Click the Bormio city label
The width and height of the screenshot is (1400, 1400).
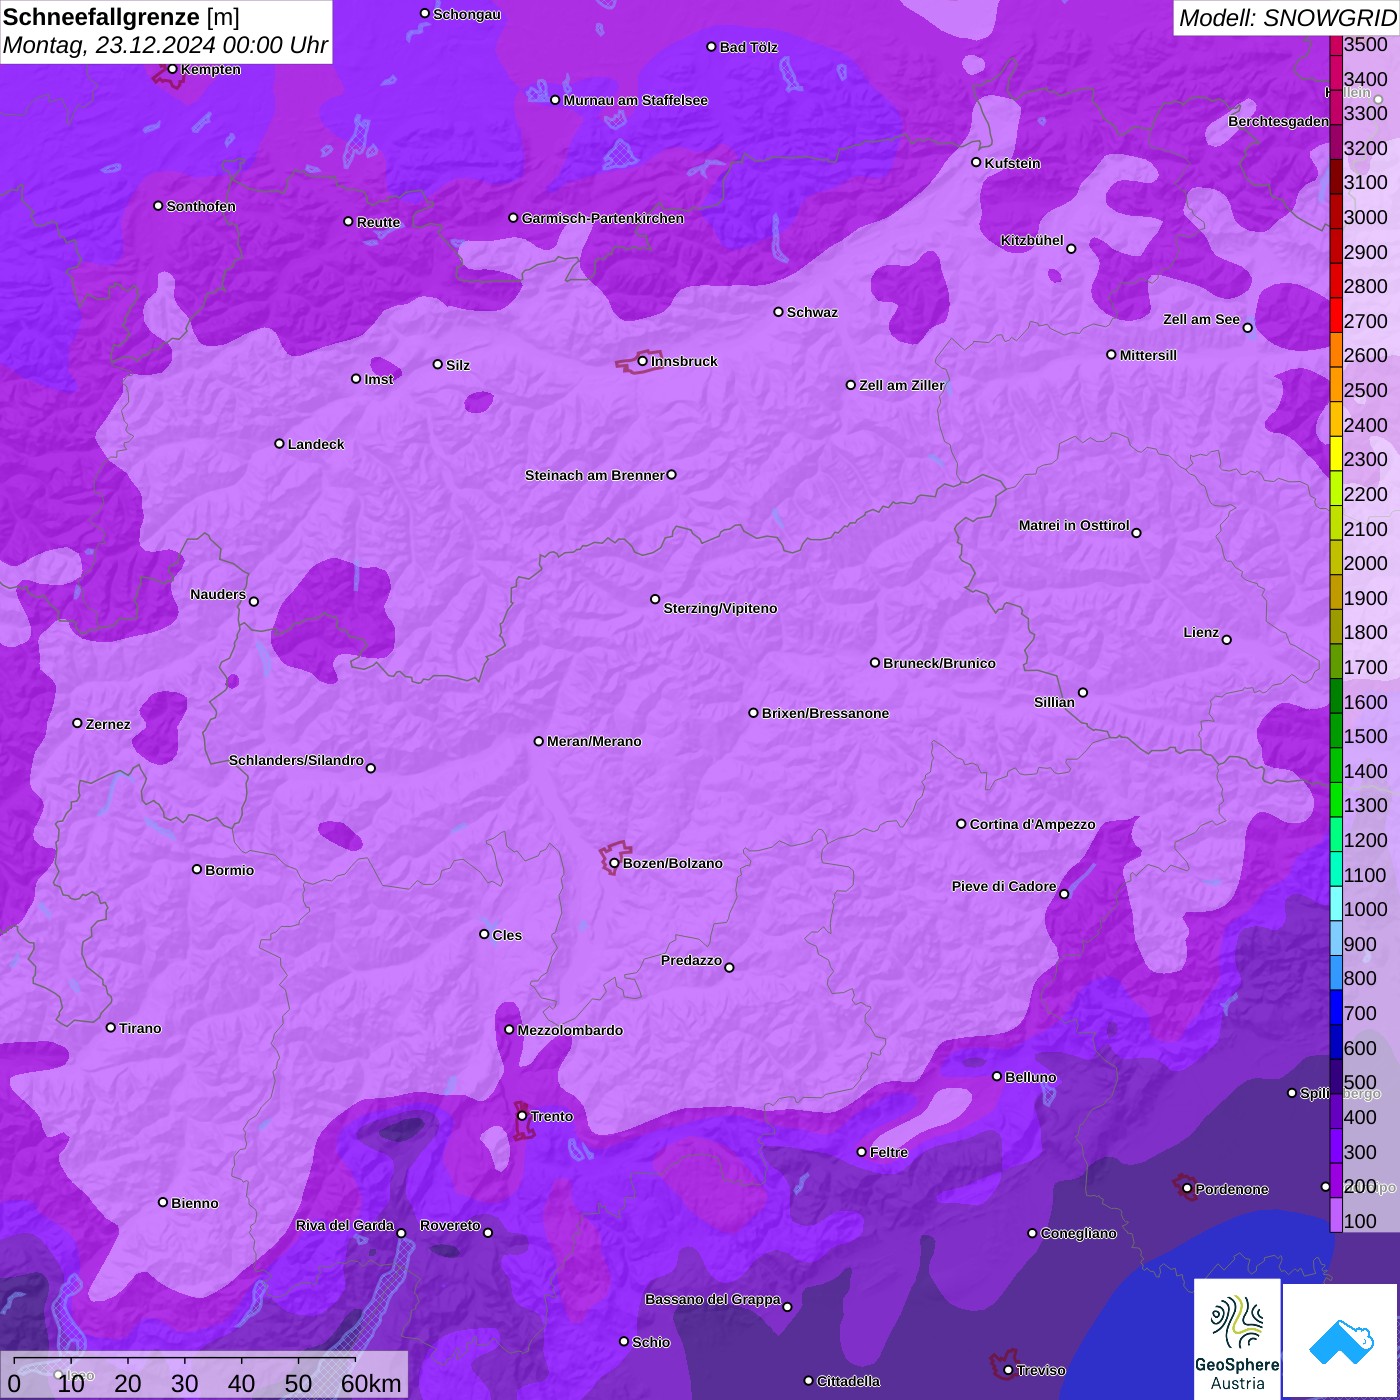(x=229, y=870)
